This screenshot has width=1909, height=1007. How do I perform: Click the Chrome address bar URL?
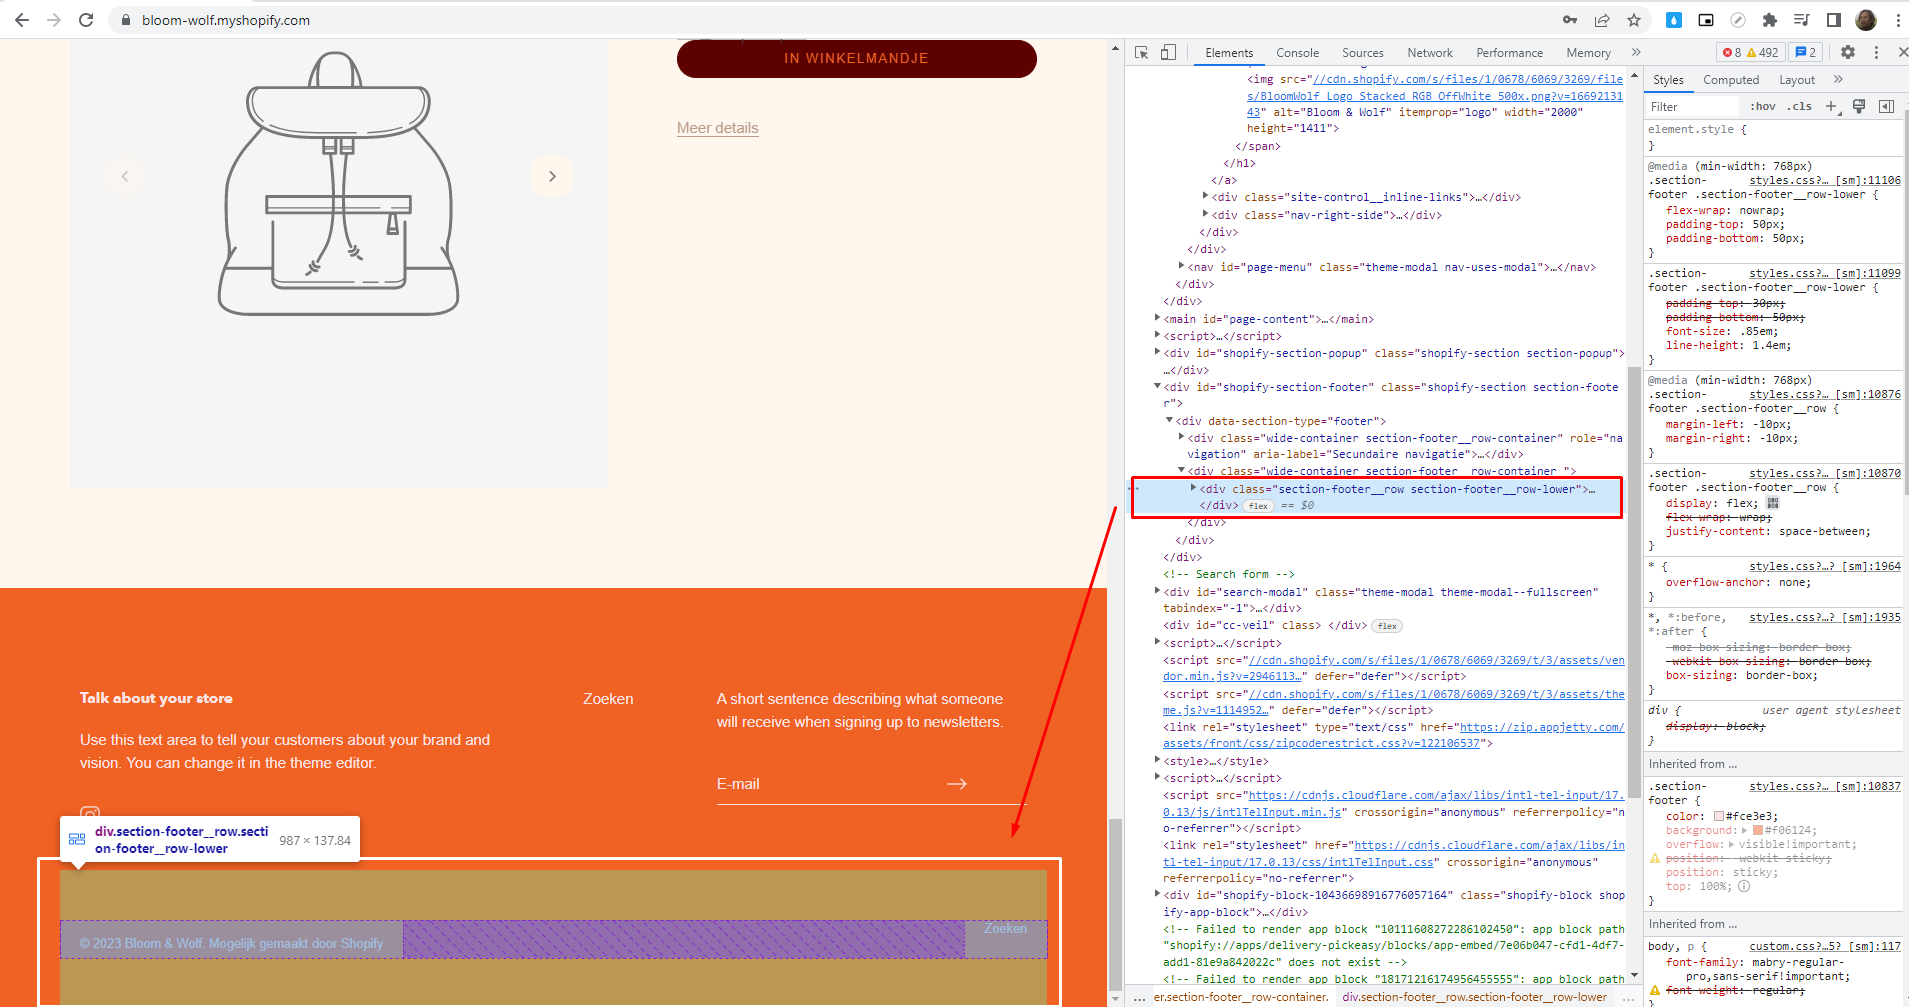coord(226,20)
